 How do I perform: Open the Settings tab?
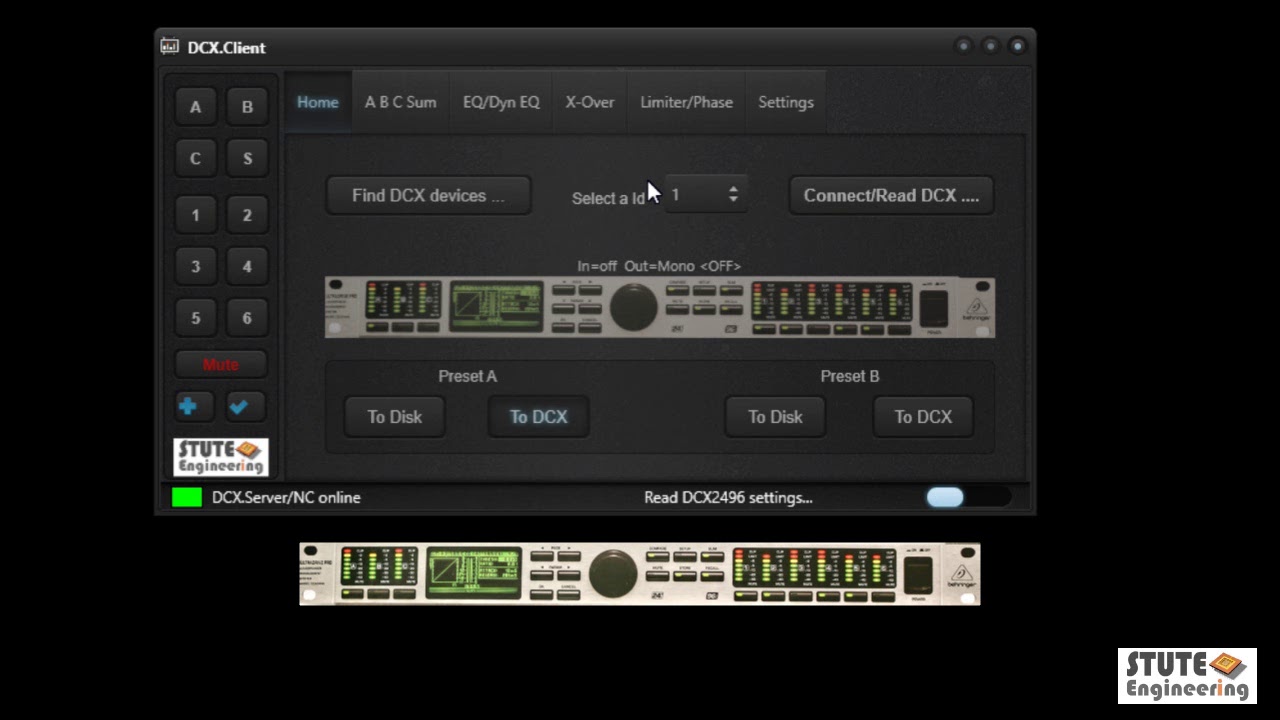pyautogui.click(x=786, y=102)
